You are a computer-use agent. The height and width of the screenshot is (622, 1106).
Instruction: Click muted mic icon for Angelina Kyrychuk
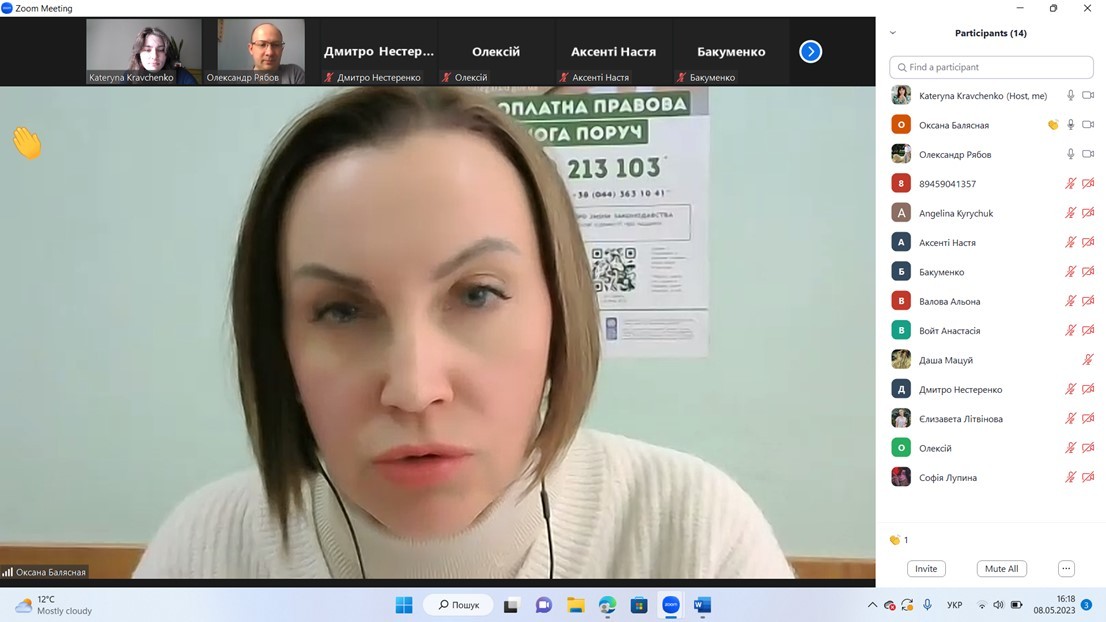pyautogui.click(x=1070, y=213)
